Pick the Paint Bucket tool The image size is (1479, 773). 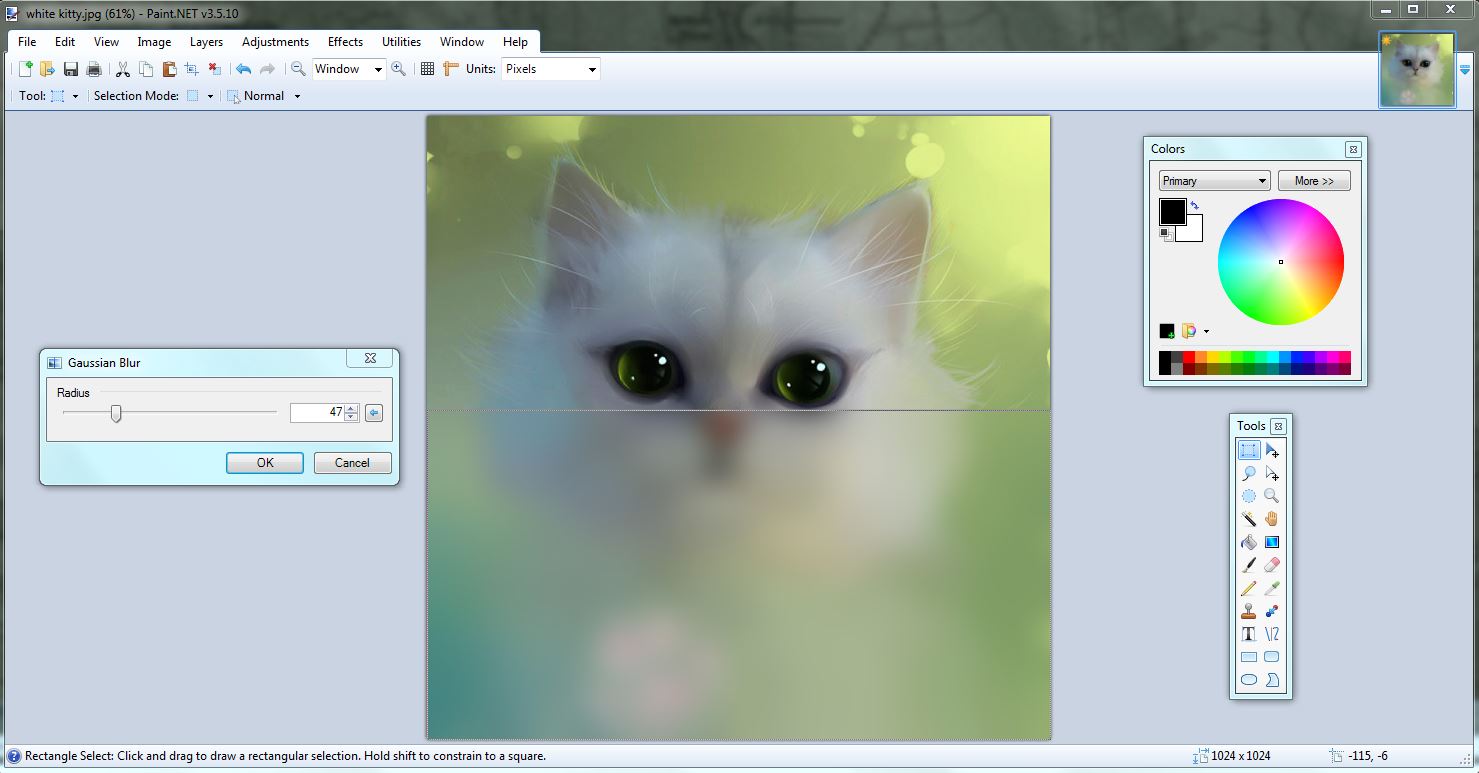1249,542
